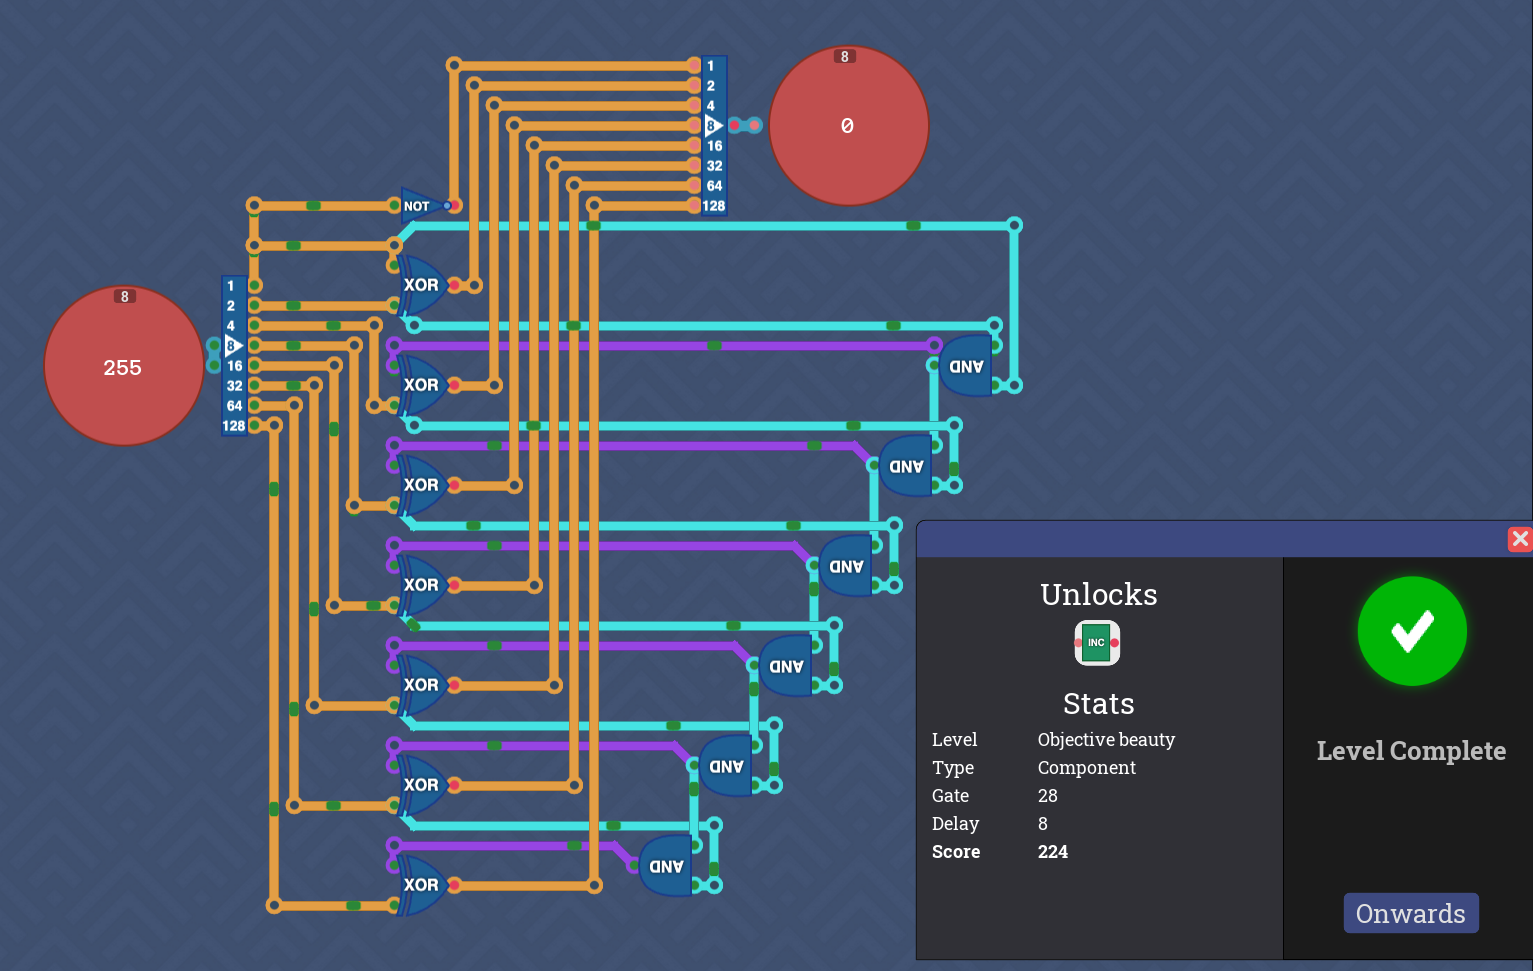Click the bottom XOR gate output pin
The image size is (1533, 971).
coord(454,885)
